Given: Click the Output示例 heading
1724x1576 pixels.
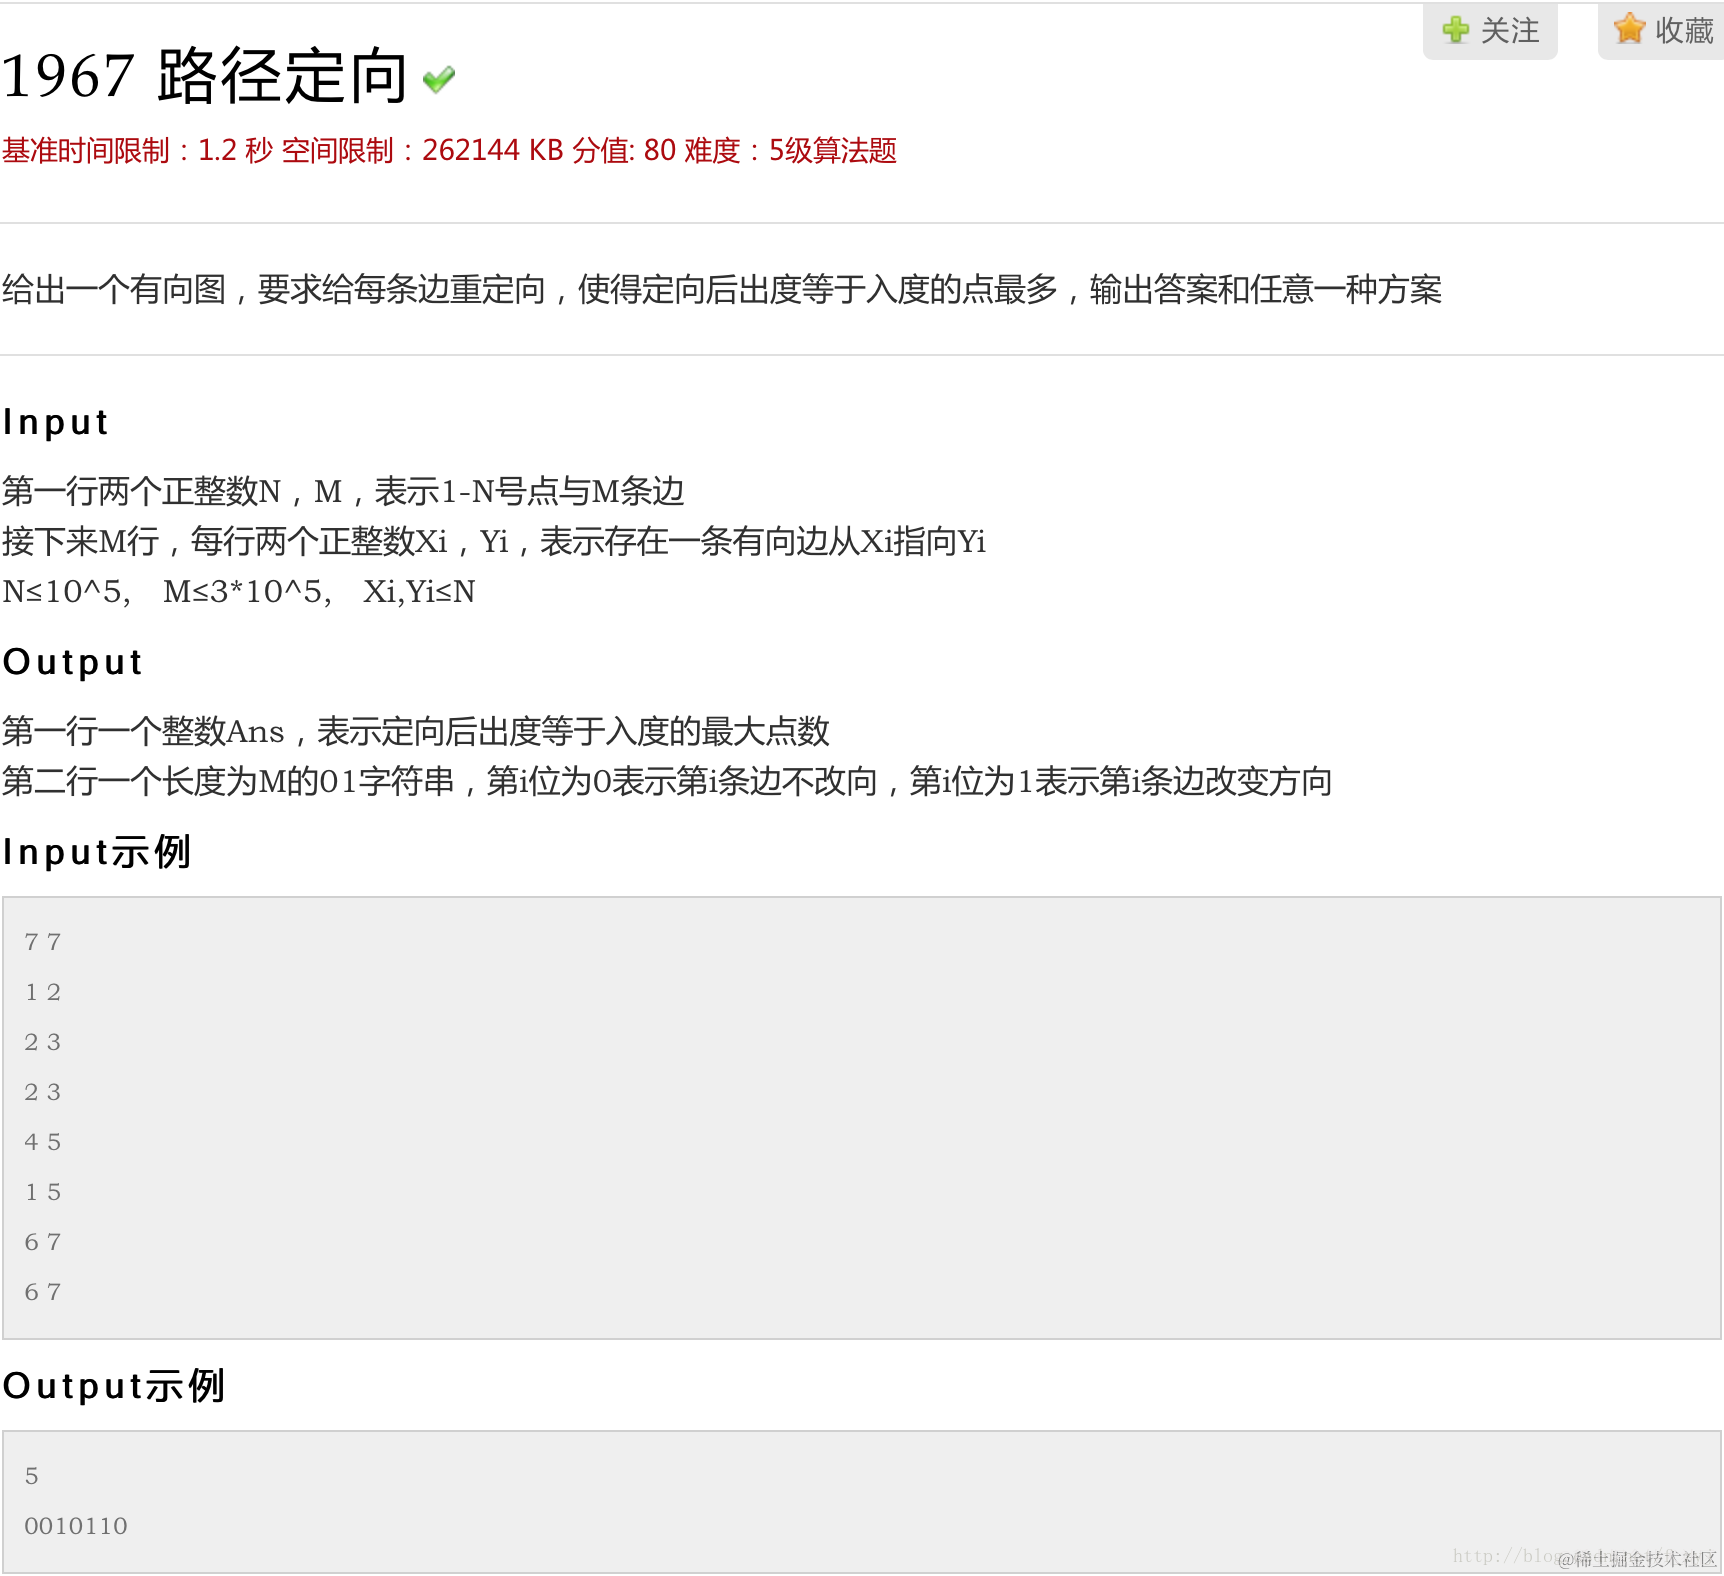Looking at the screenshot, I should pyautogui.click(x=114, y=1386).
